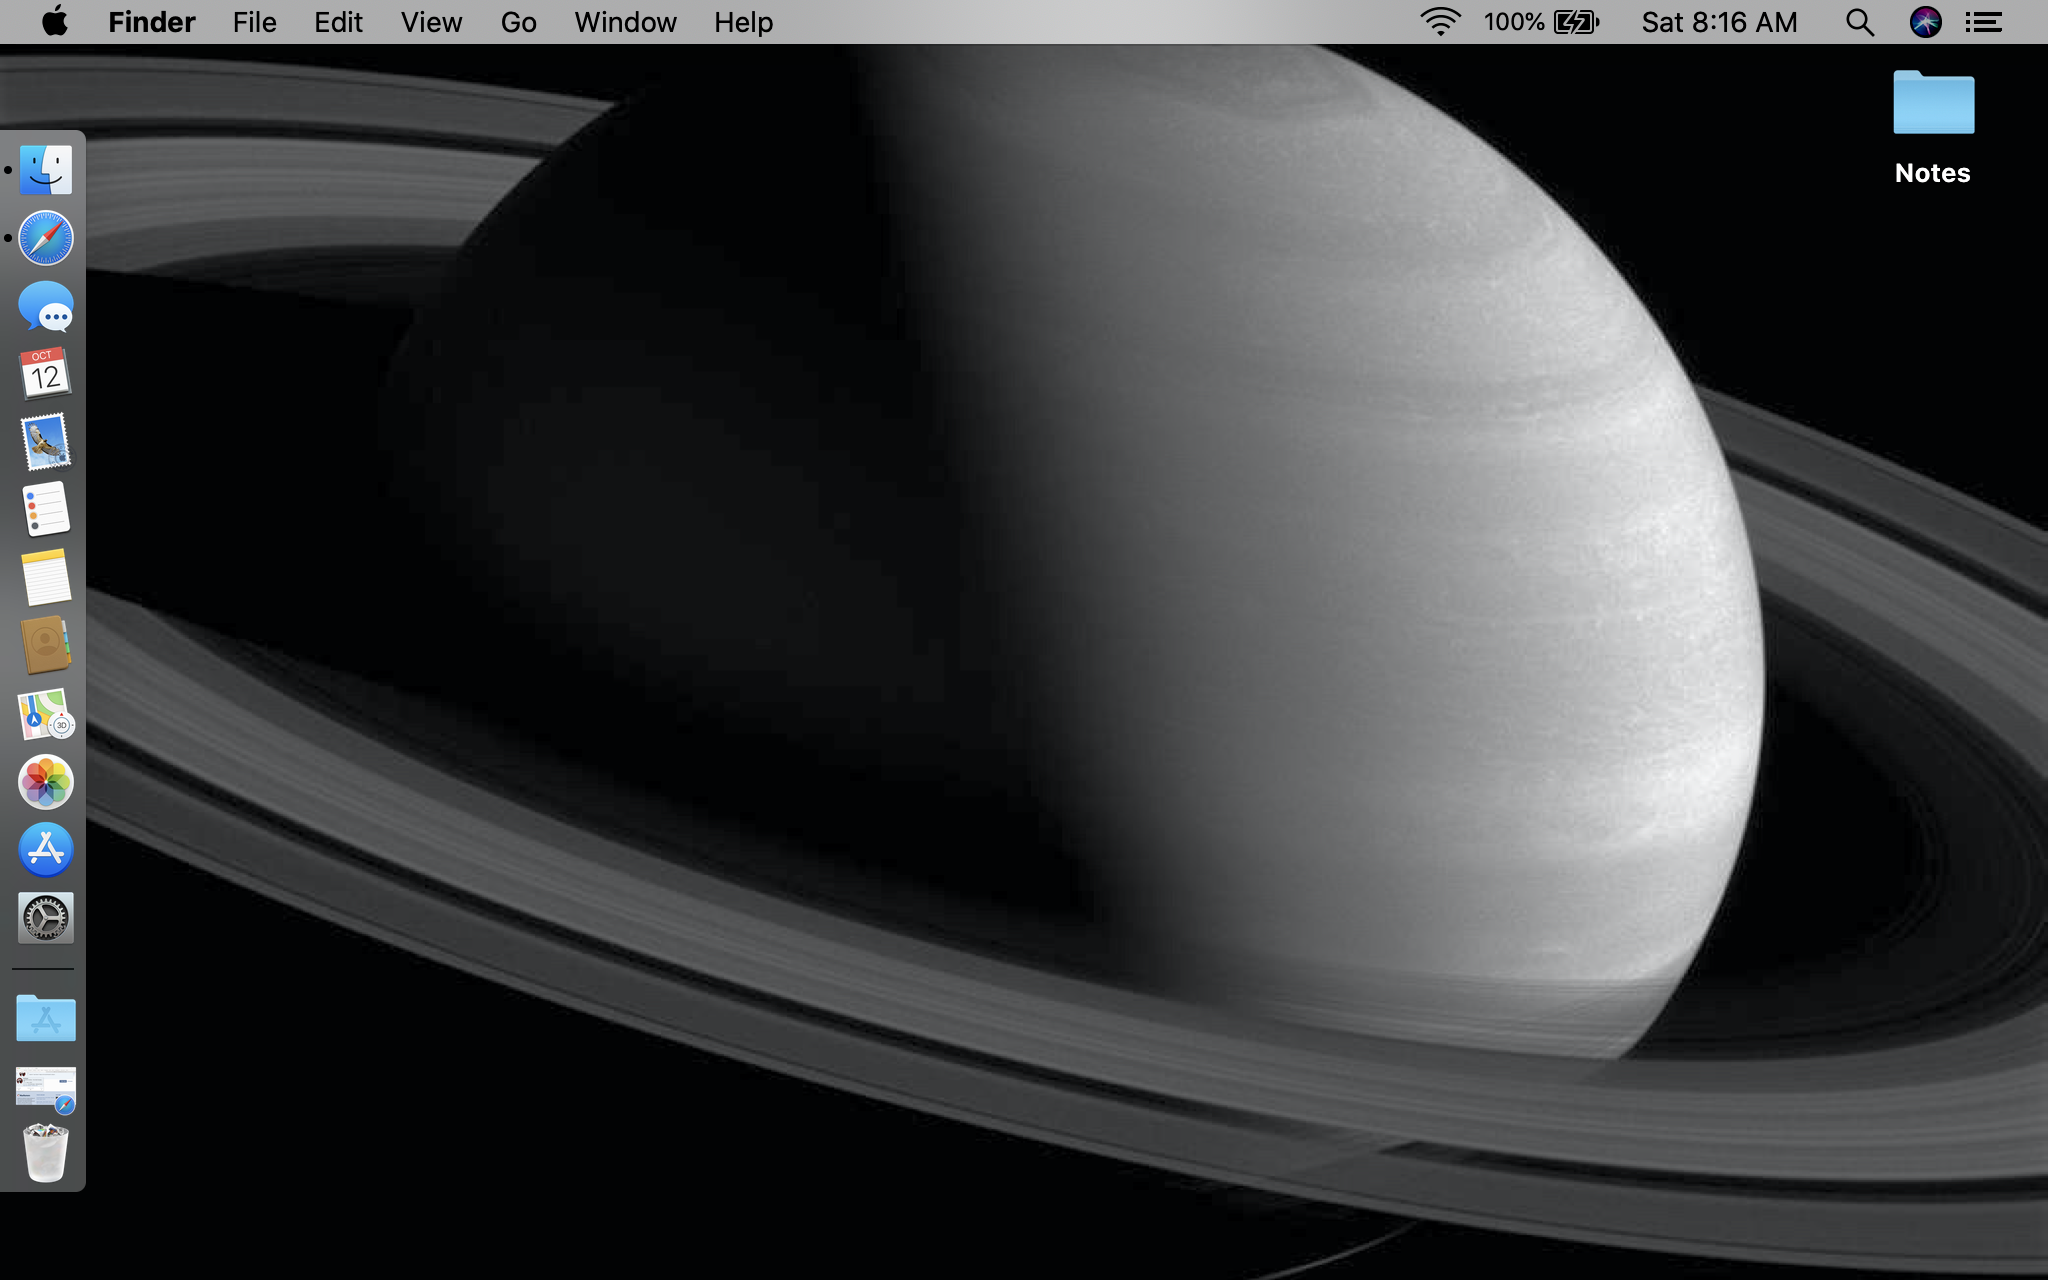
Task: Launch Messages from the dock
Action: tap(46, 306)
